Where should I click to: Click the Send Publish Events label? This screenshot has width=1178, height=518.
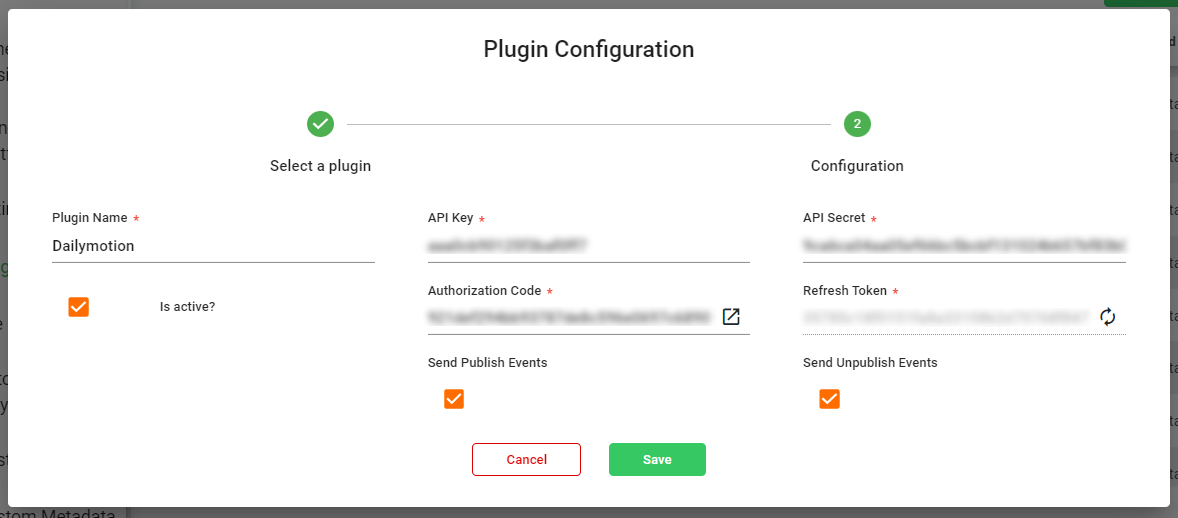click(x=487, y=363)
